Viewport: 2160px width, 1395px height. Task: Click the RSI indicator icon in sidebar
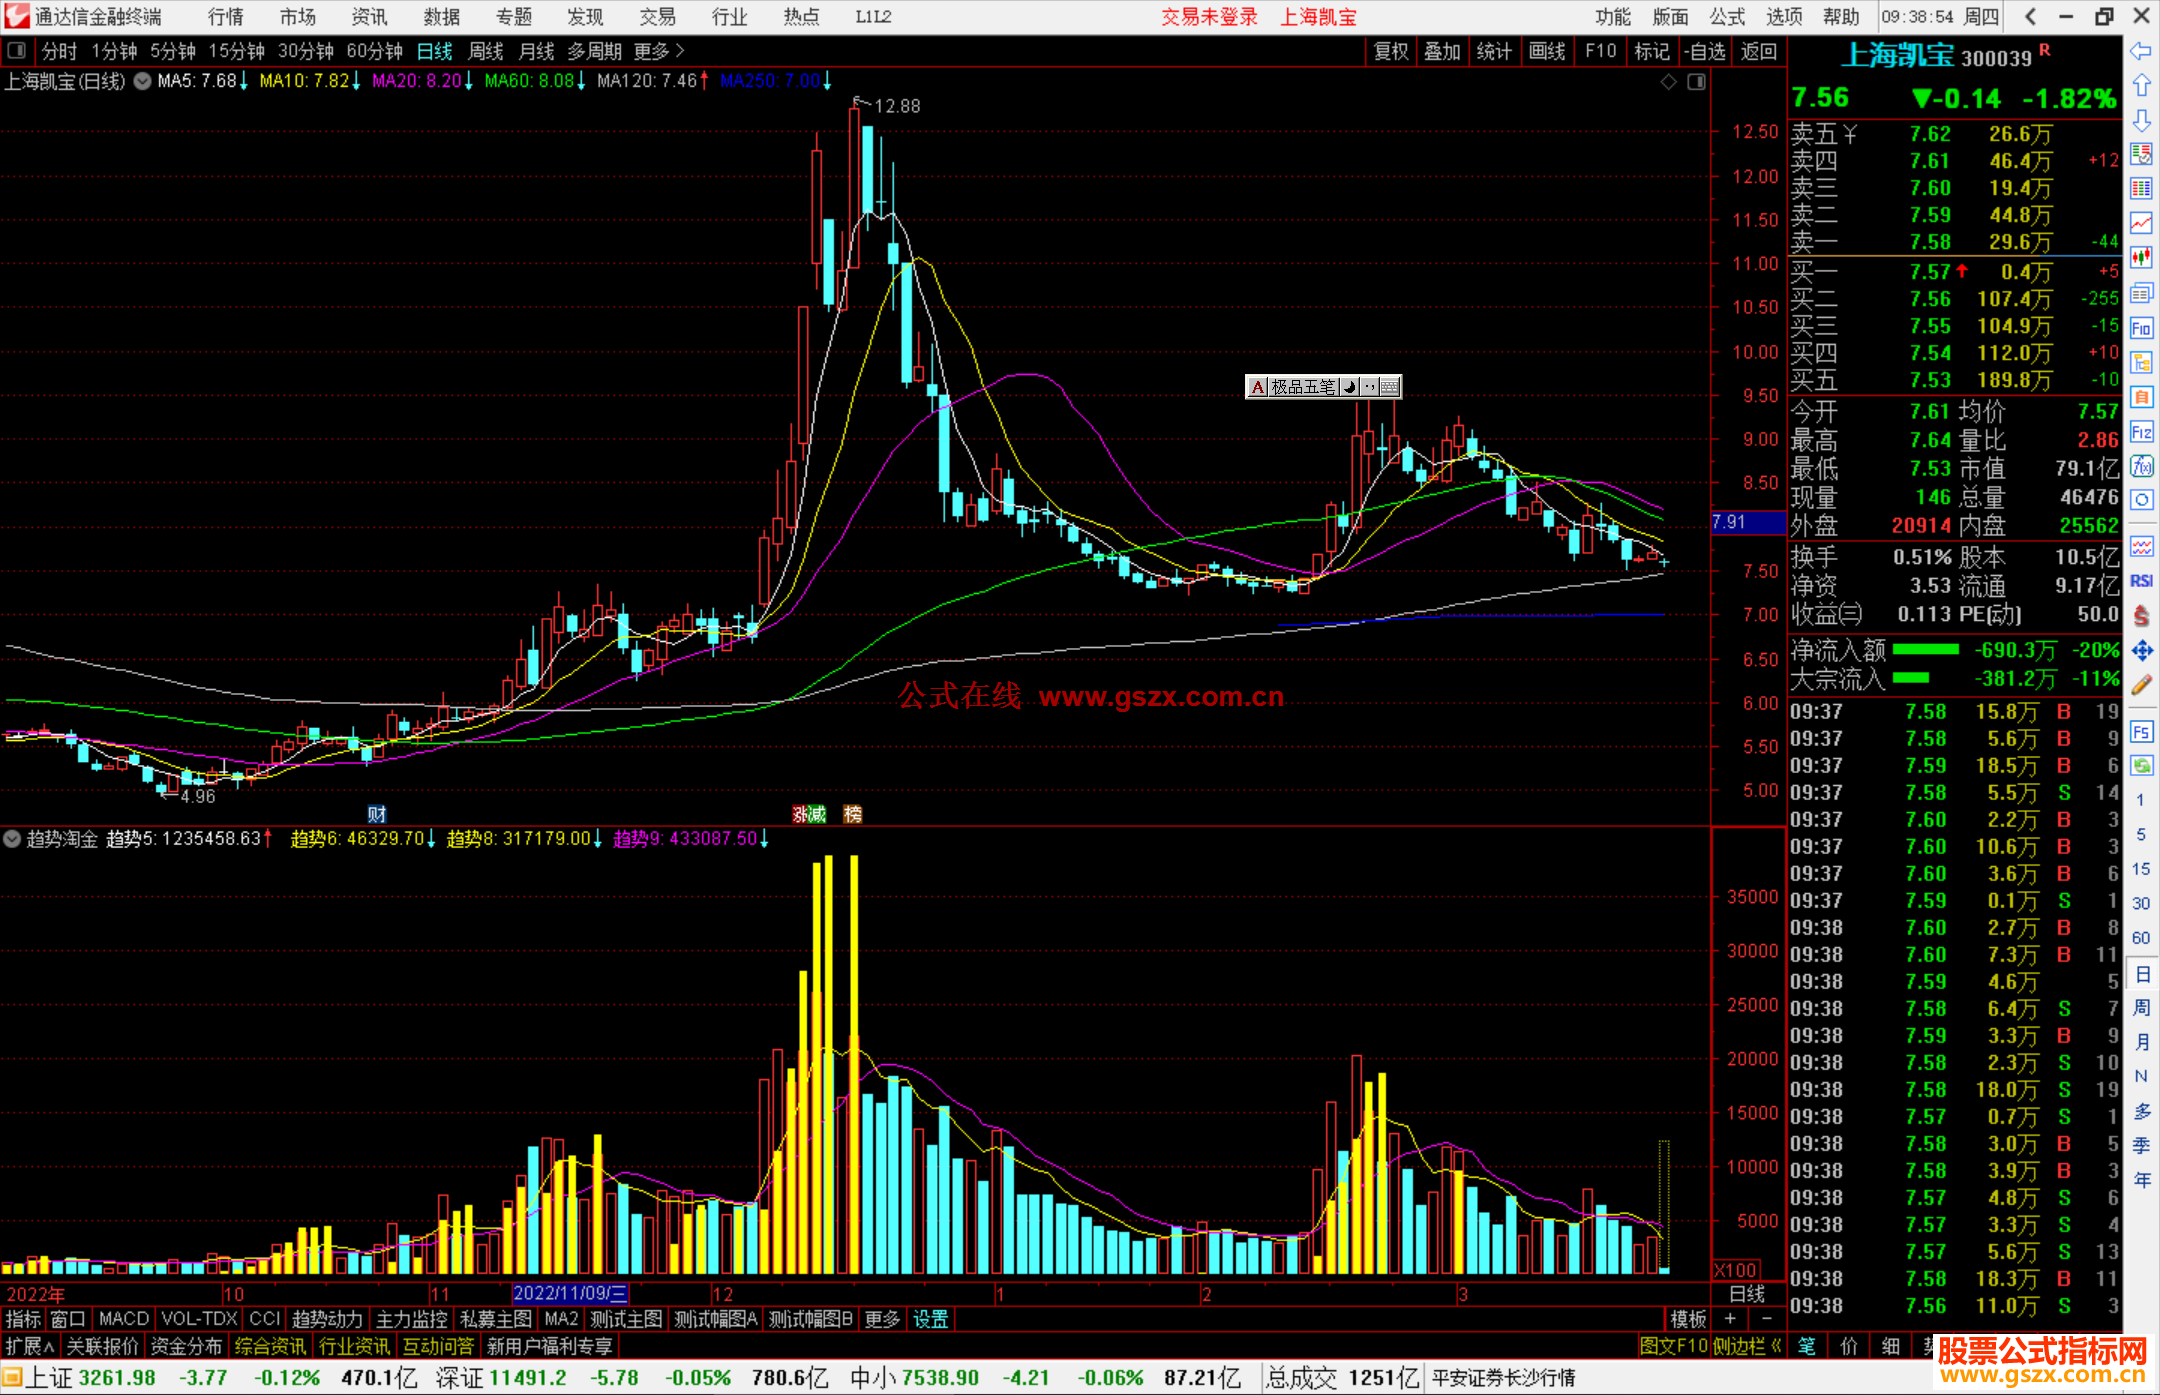click(x=2141, y=581)
